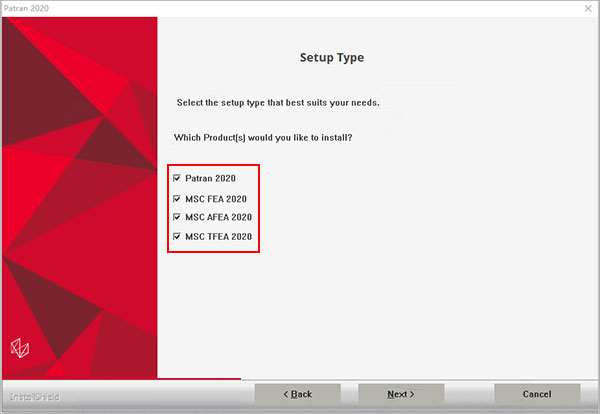Go back with the Back button

[297, 394]
